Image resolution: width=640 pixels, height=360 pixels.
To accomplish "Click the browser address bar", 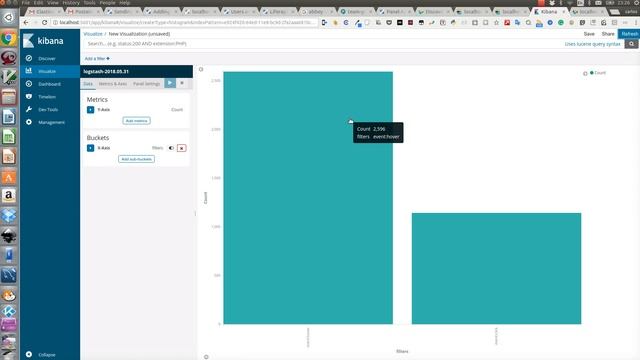I will pos(186,22).
